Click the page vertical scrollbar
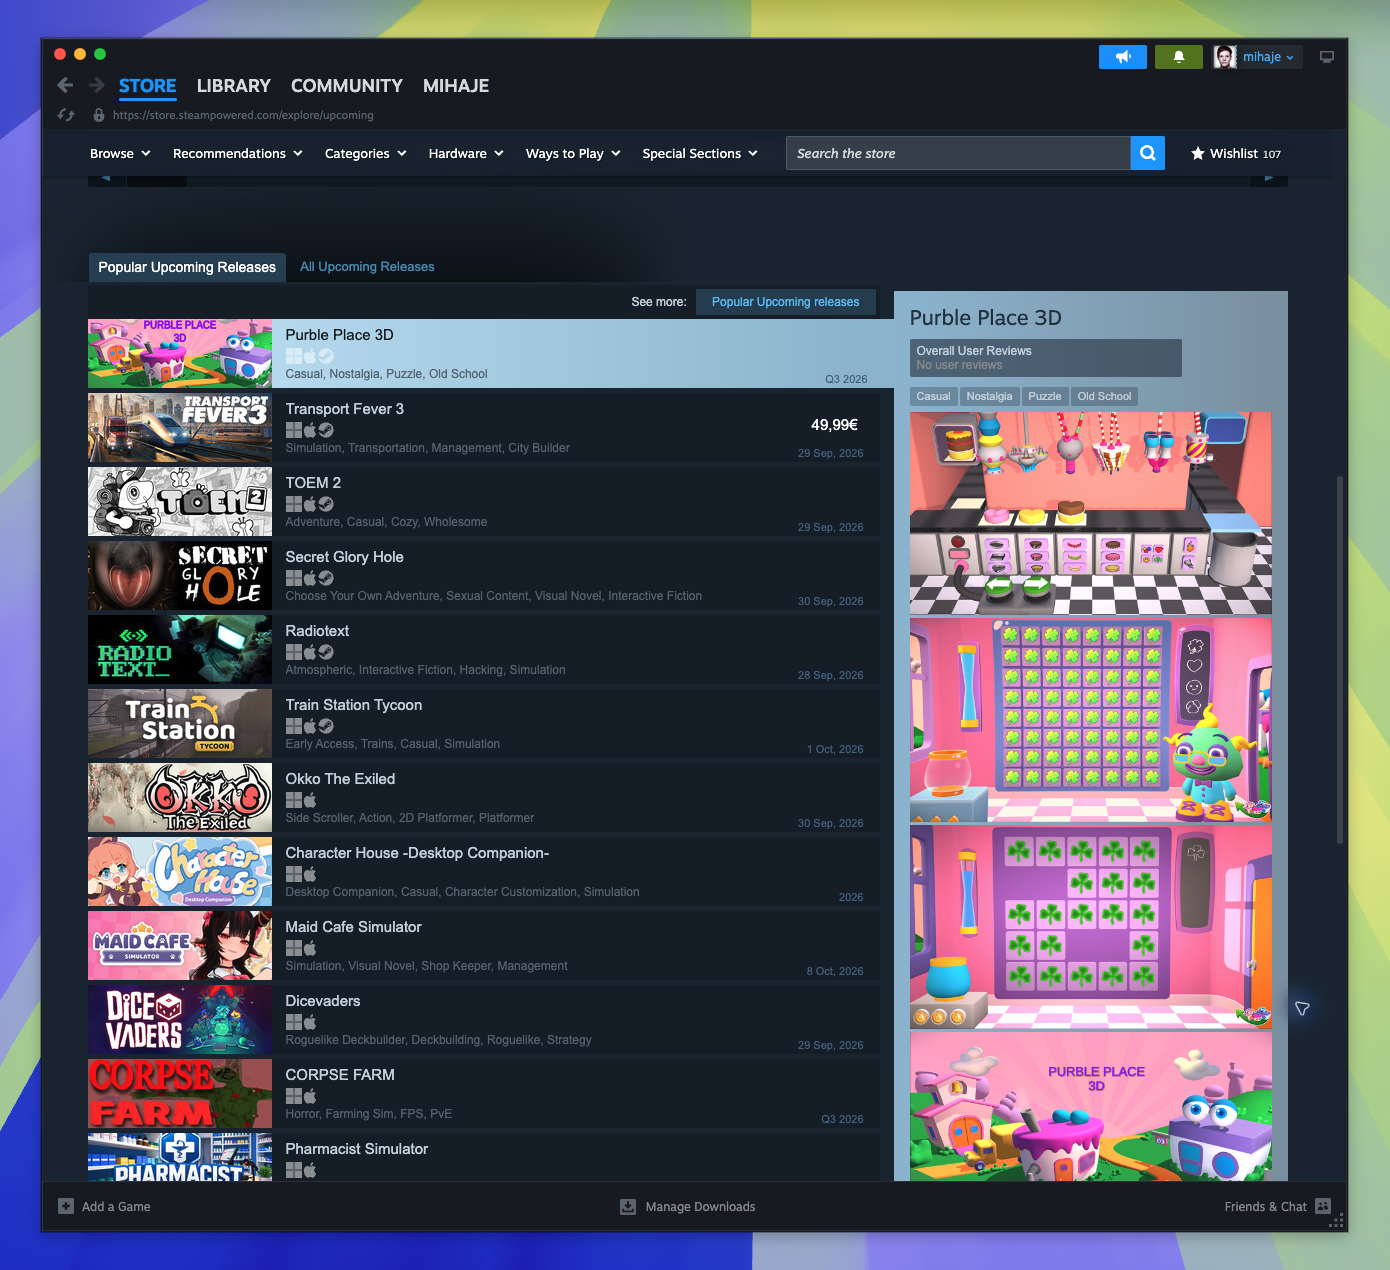Screen dimensions: 1390x1270 1340,660
